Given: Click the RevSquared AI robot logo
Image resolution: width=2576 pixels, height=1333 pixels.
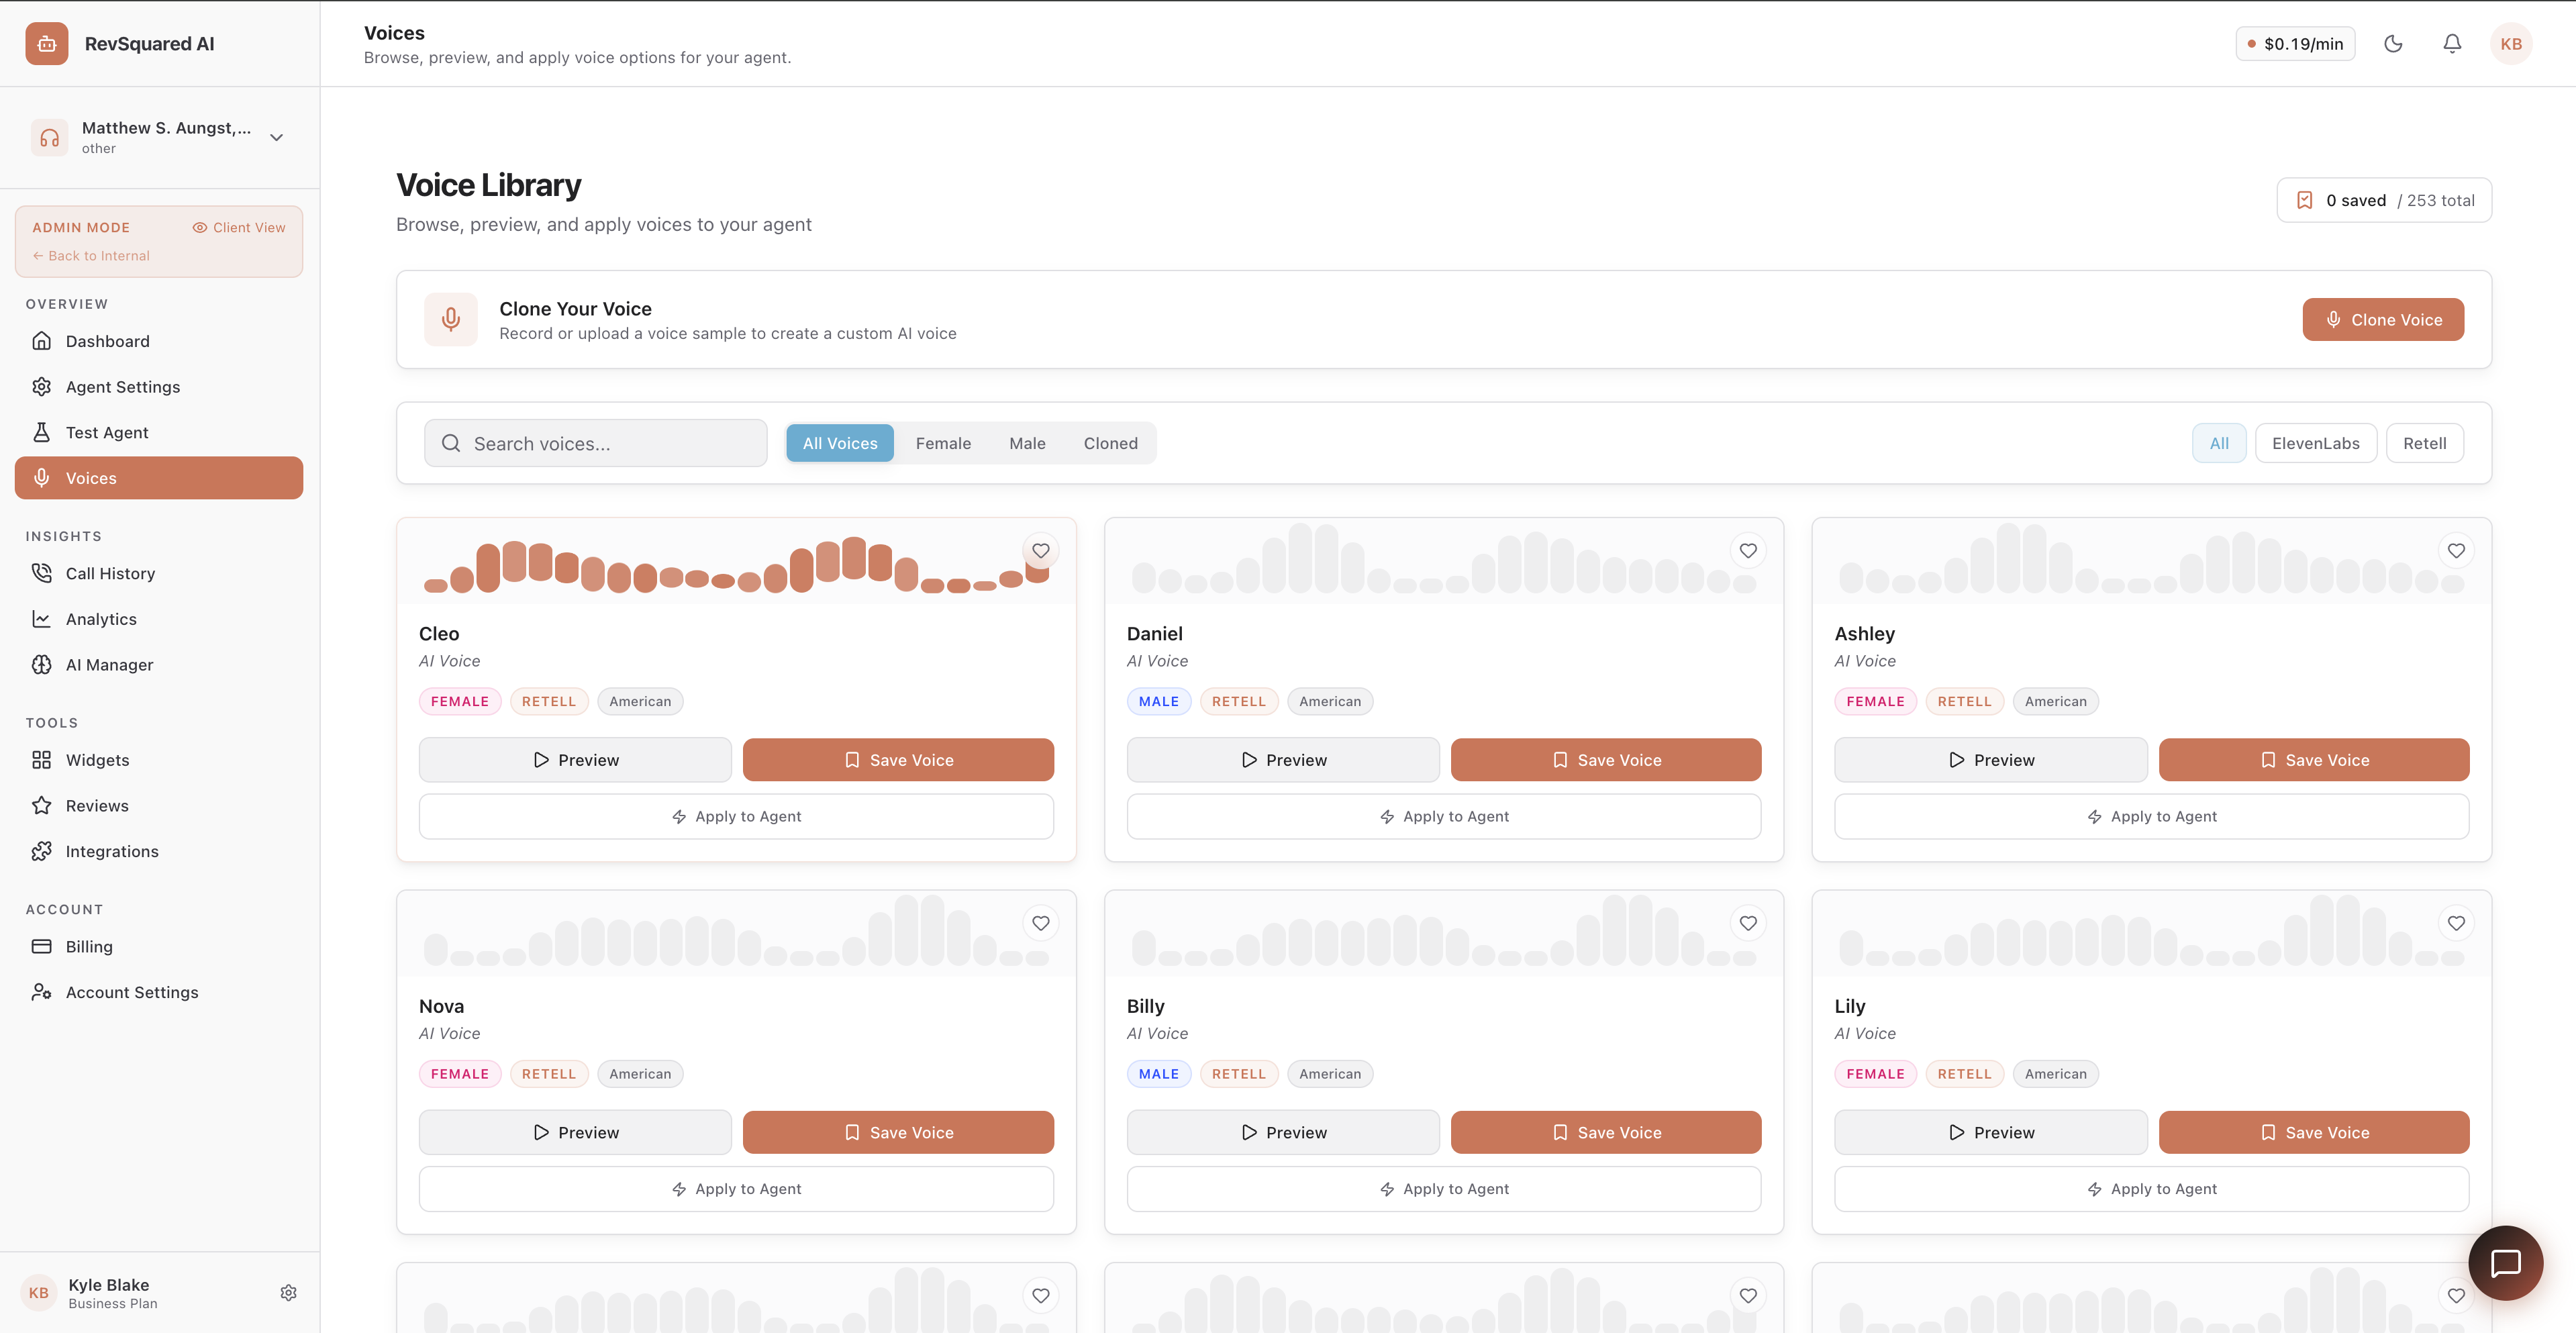Looking at the screenshot, I should coord(47,44).
